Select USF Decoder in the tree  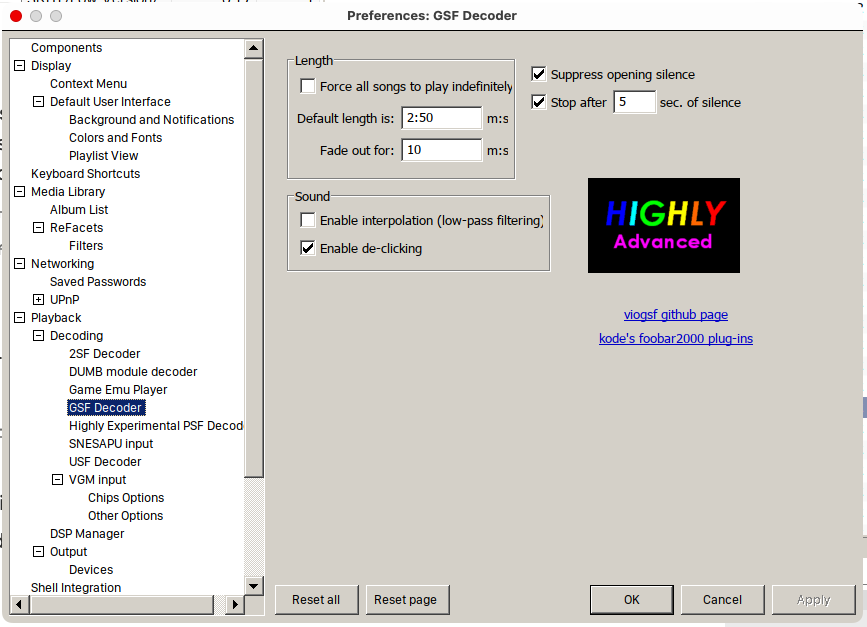point(105,462)
